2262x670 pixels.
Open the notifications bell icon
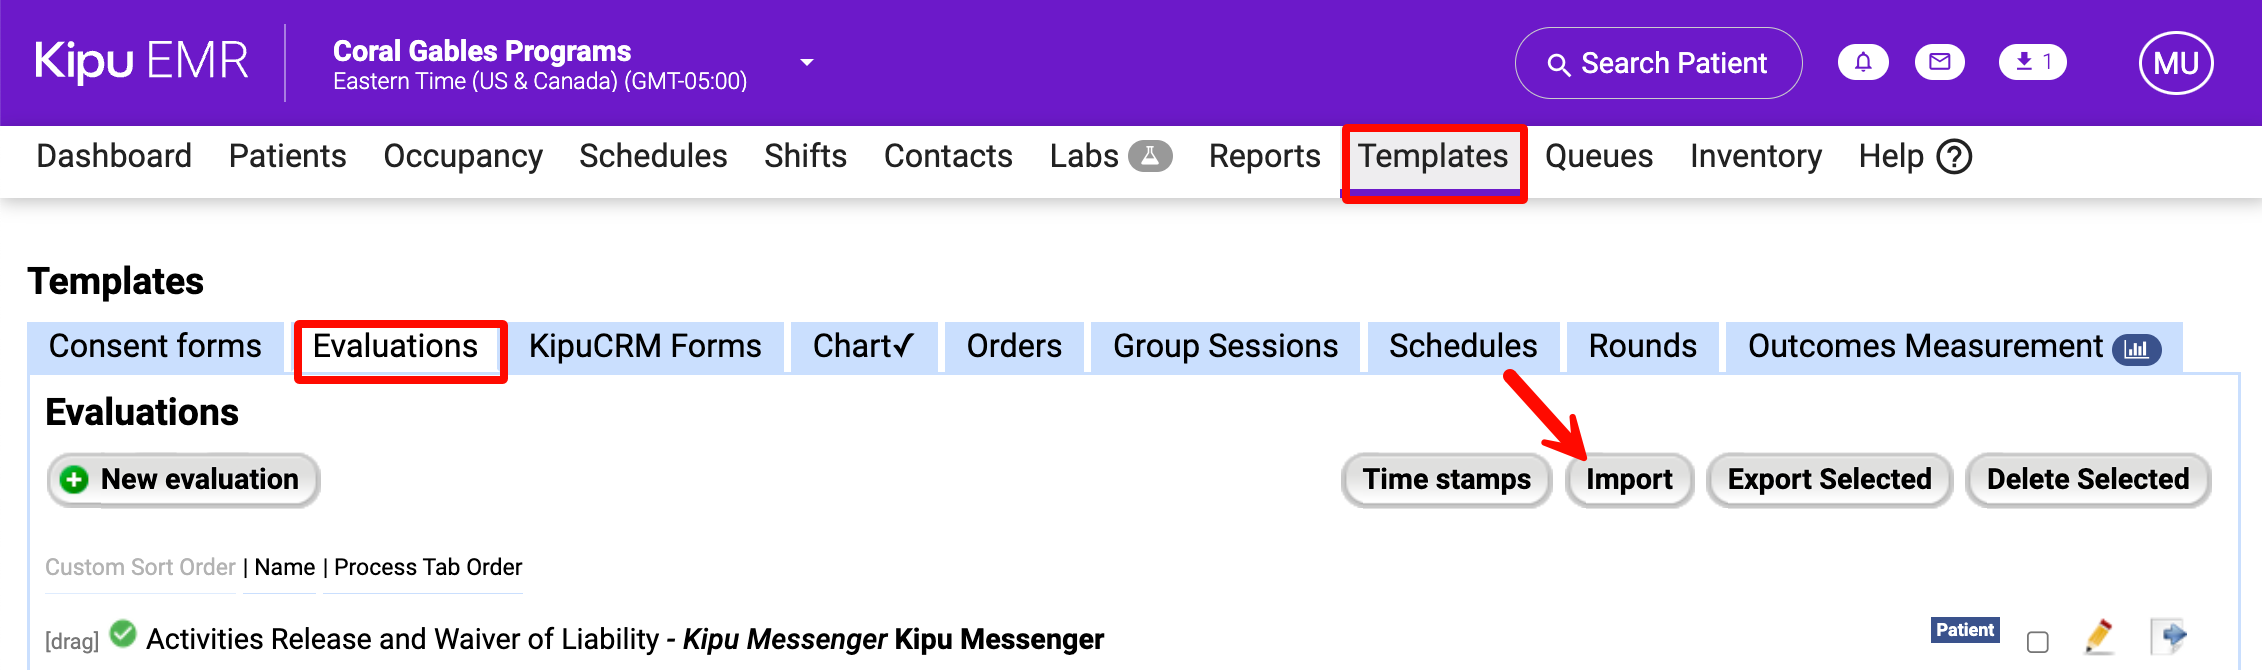coord(1863,62)
